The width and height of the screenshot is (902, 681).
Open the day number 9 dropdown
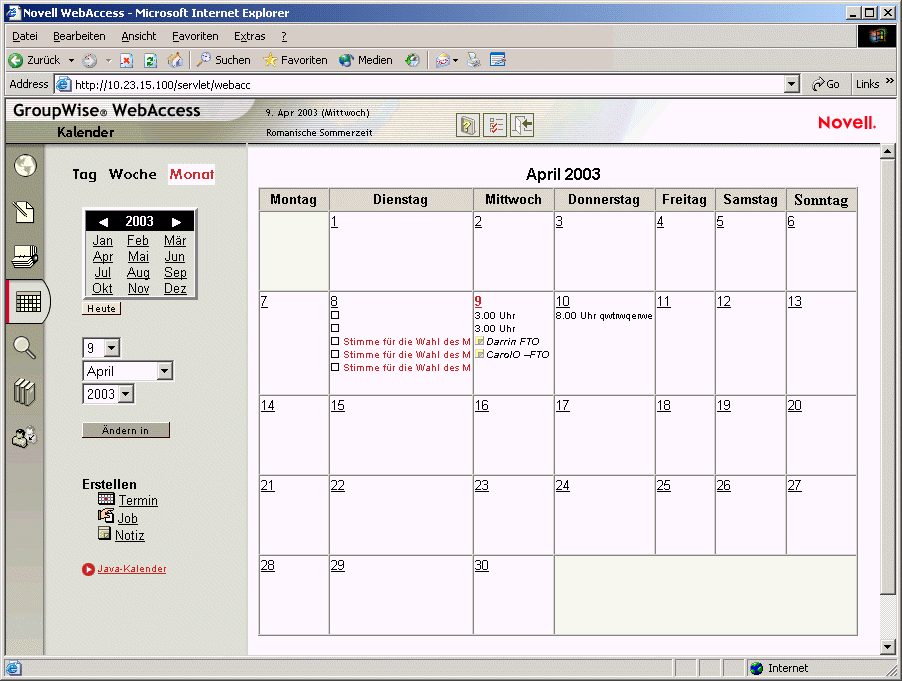112,347
